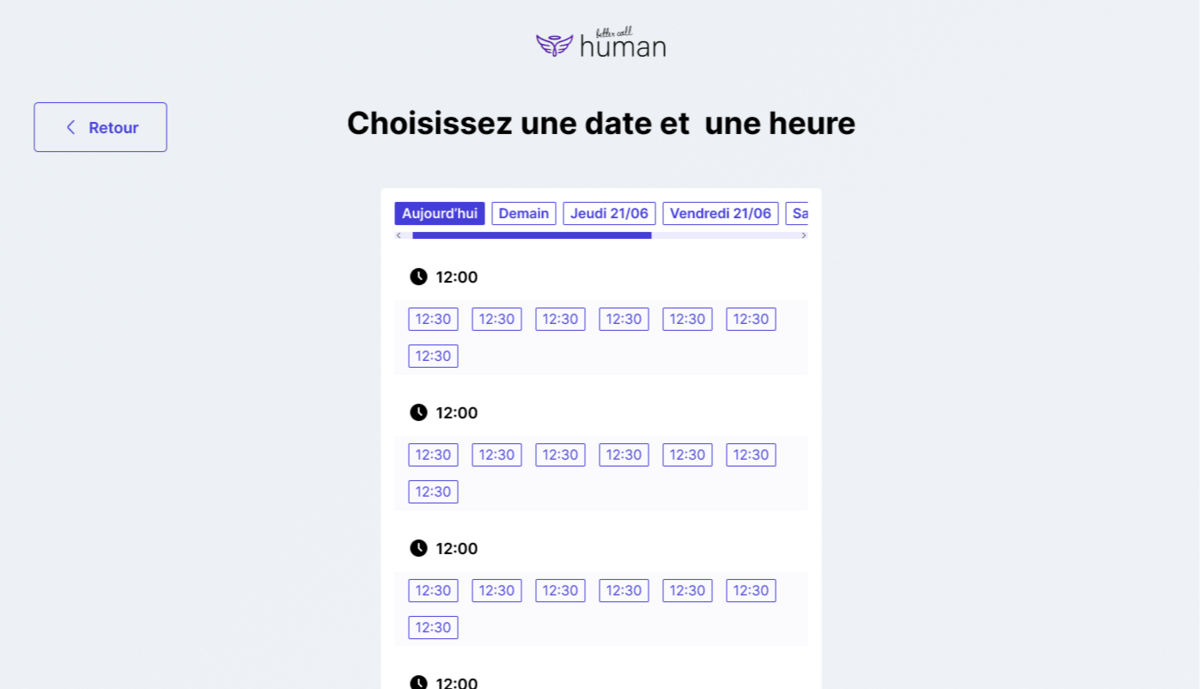Click the clock icon of first 12:00 section

(418, 277)
